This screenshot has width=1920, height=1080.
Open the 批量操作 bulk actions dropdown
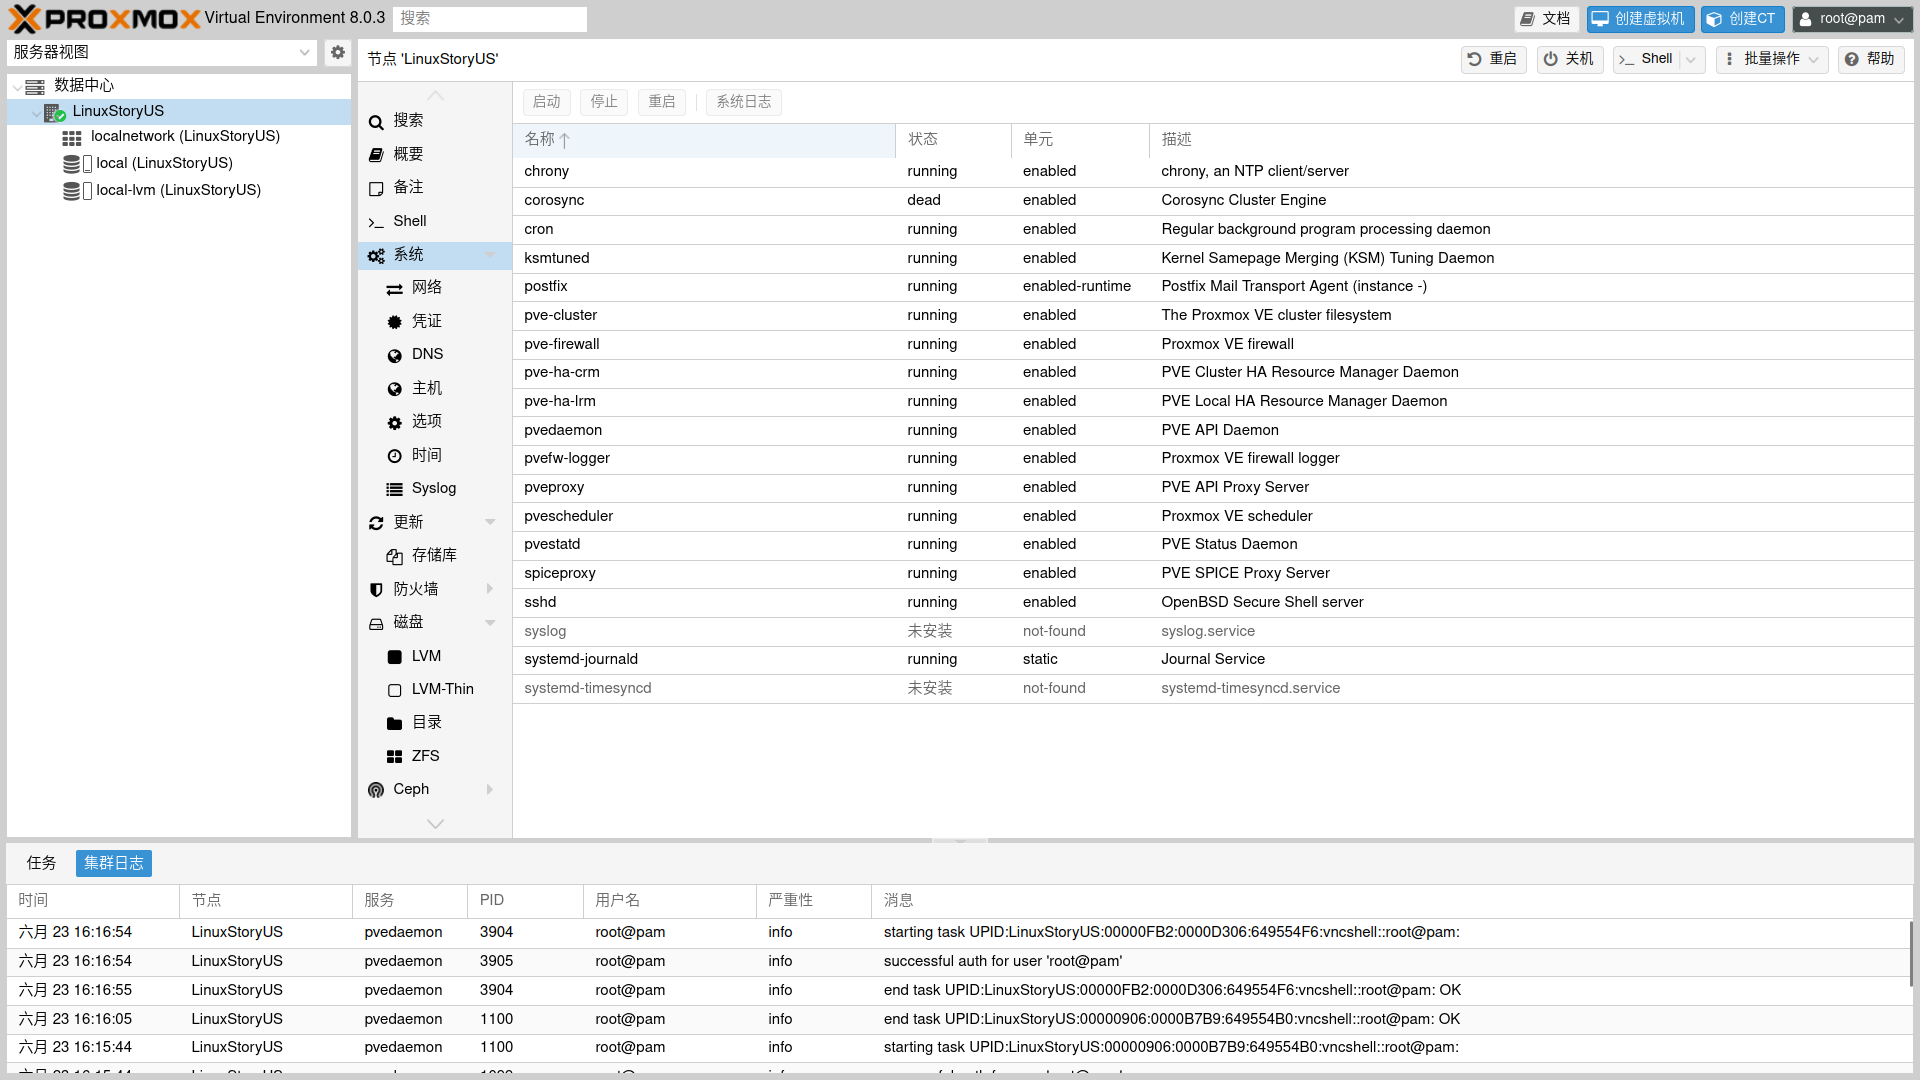click(x=1772, y=59)
